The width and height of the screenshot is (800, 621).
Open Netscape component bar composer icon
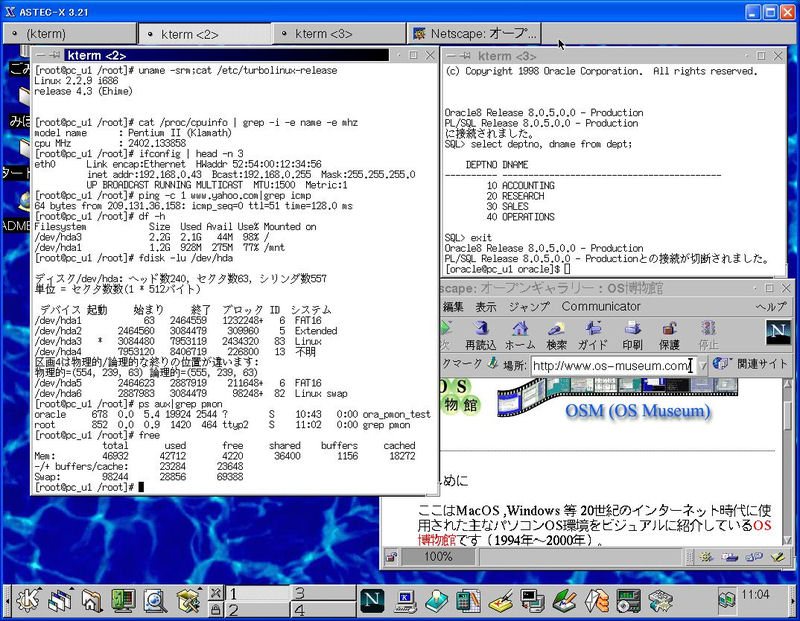778,557
